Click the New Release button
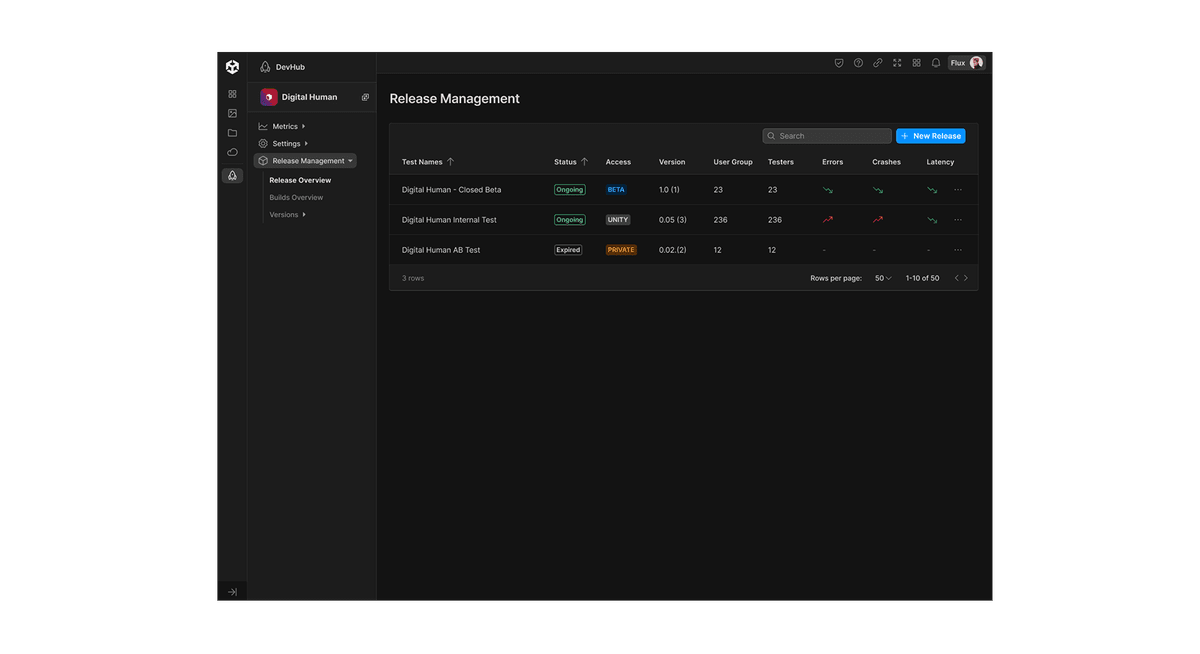The width and height of the screenshot is (1200, 654). point(930,136)
